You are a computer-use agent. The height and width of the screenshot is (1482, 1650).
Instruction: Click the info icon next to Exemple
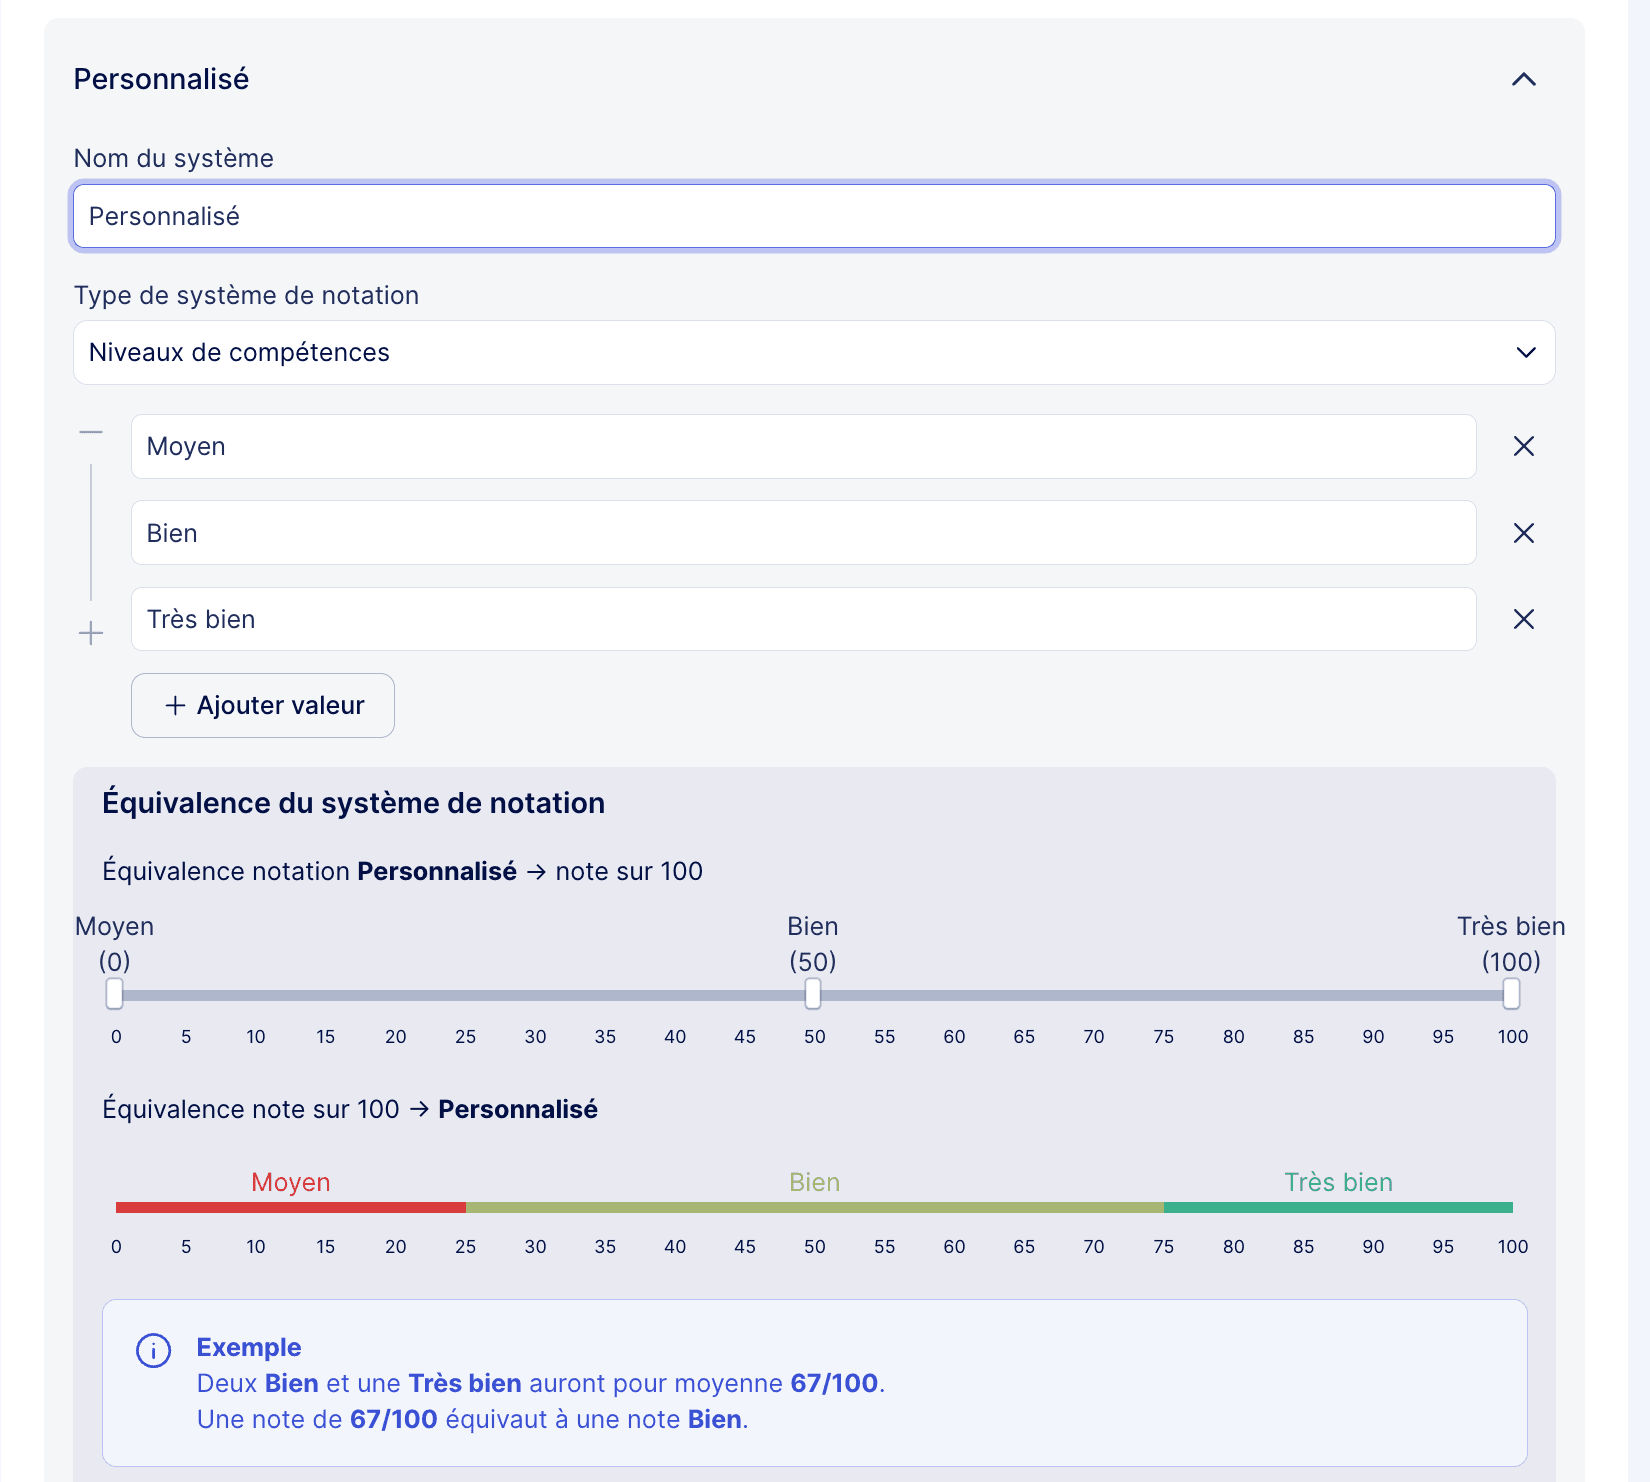[x=153, y=1350]
